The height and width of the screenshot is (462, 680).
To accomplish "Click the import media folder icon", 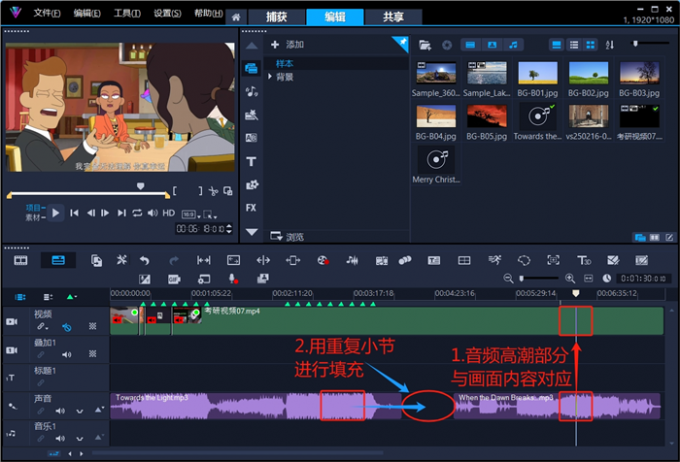I will click(x=425, y=45).
